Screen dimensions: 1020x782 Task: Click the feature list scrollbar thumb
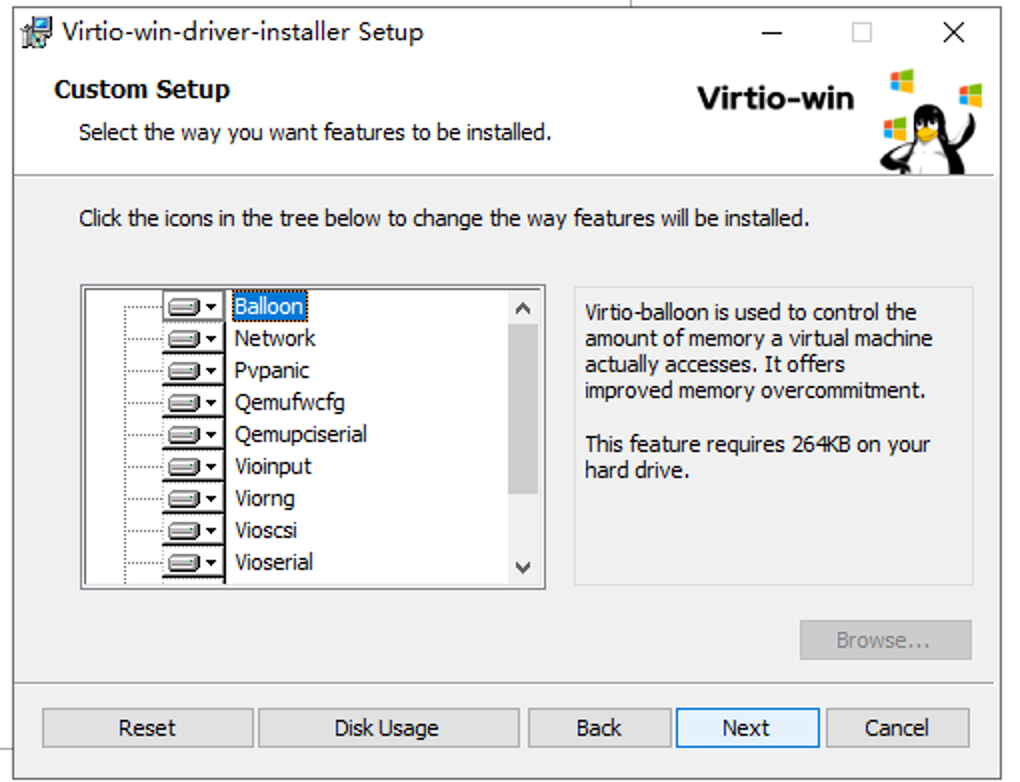pos(522,409)
